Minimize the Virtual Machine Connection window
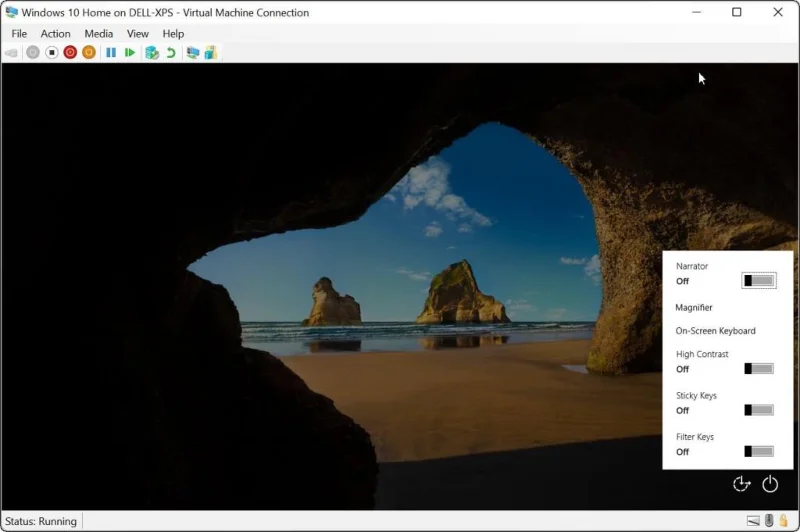This screenshot has width=800, height=532. click(x=696, y=12)
